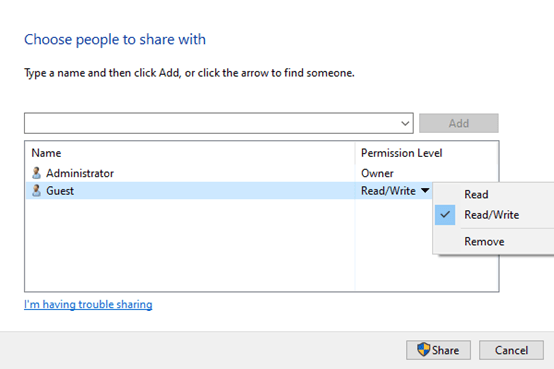Expand Guest permission level arrow

(x=425, y=191)
